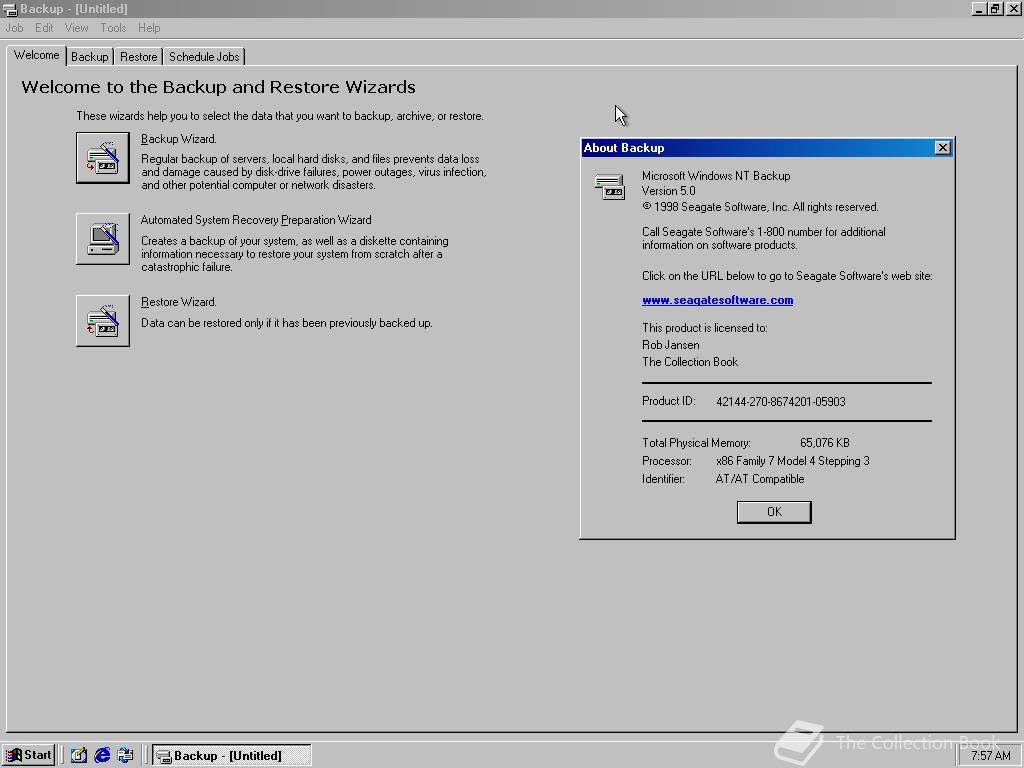Click 'x86 Family 7 Model 4 Stepping 3'
Screen dimensions: 1024x768
point(792,461)
